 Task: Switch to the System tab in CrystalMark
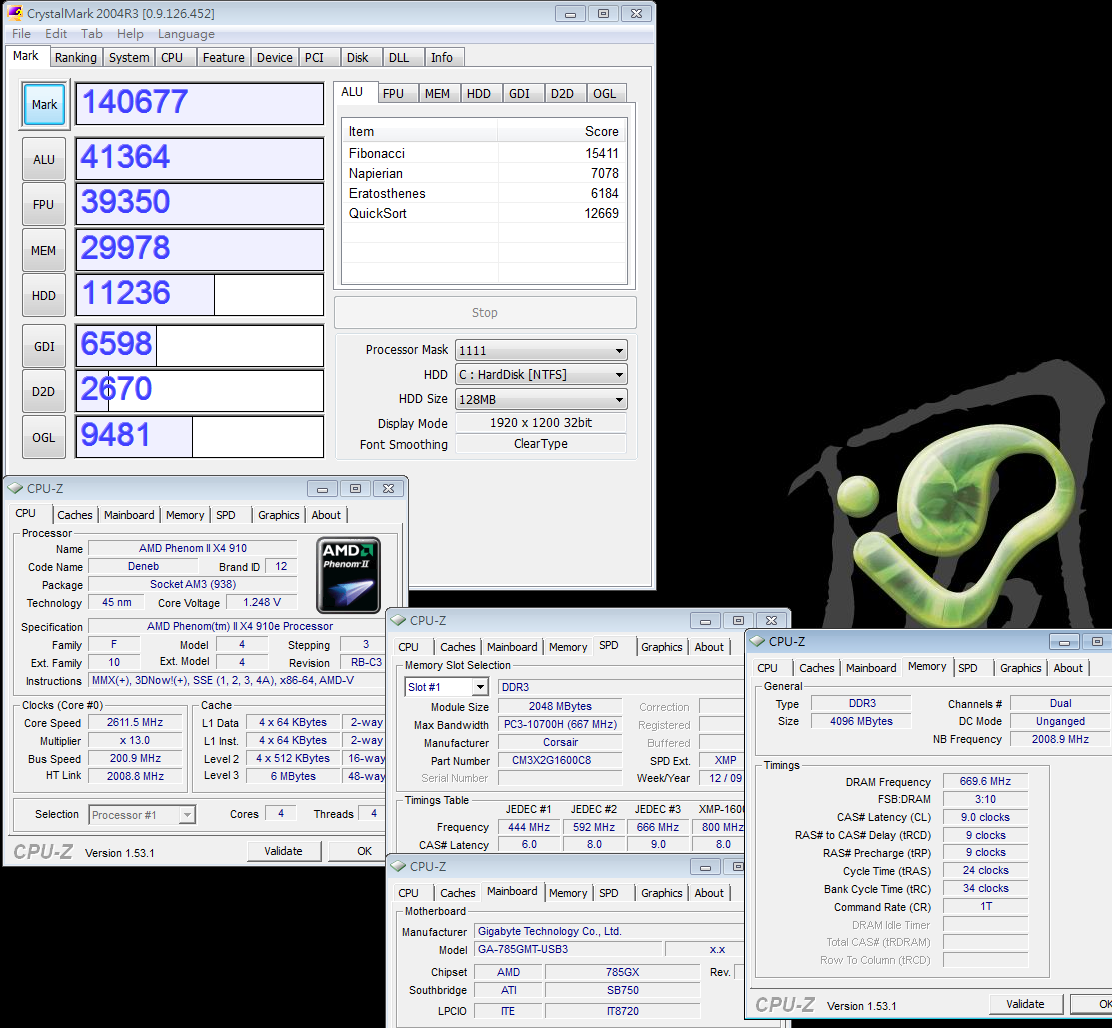pos(128,57)
